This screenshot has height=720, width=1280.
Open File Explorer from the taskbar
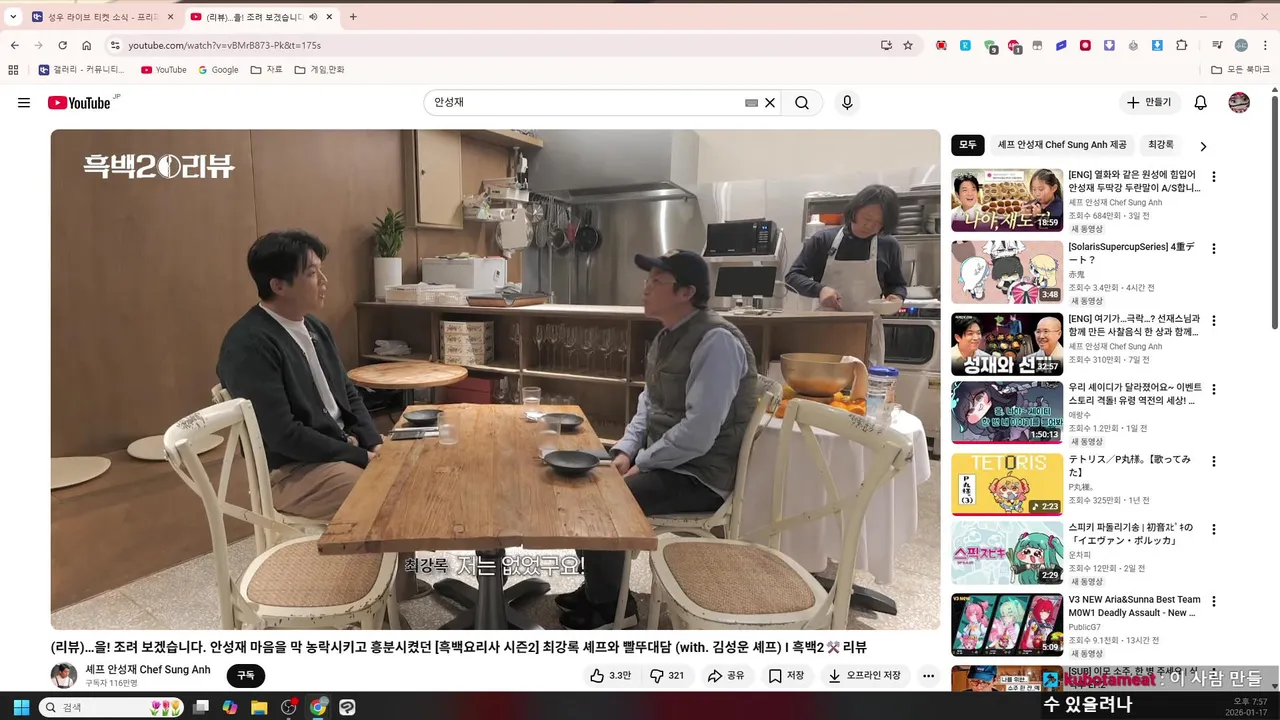tap(259, 707)
